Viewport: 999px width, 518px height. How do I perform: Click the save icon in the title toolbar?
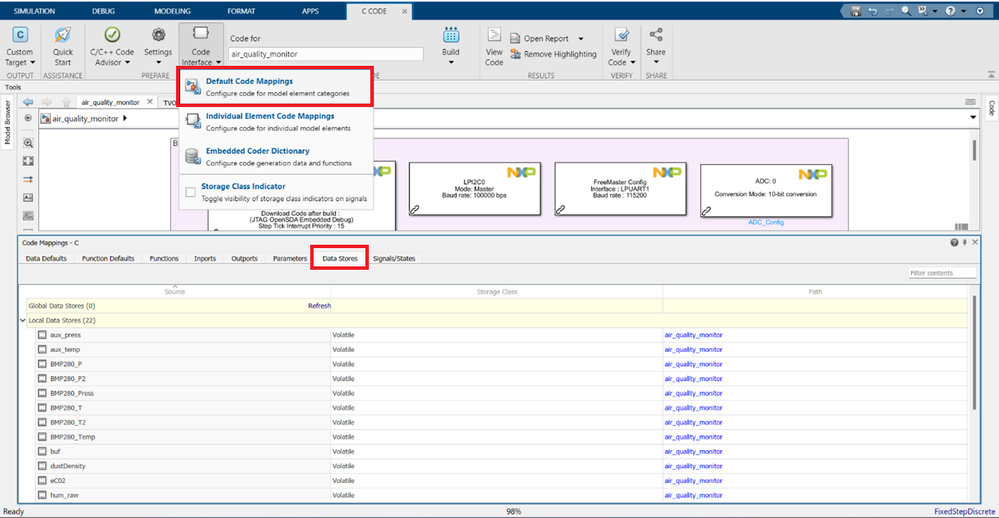[x=856, y=11]
